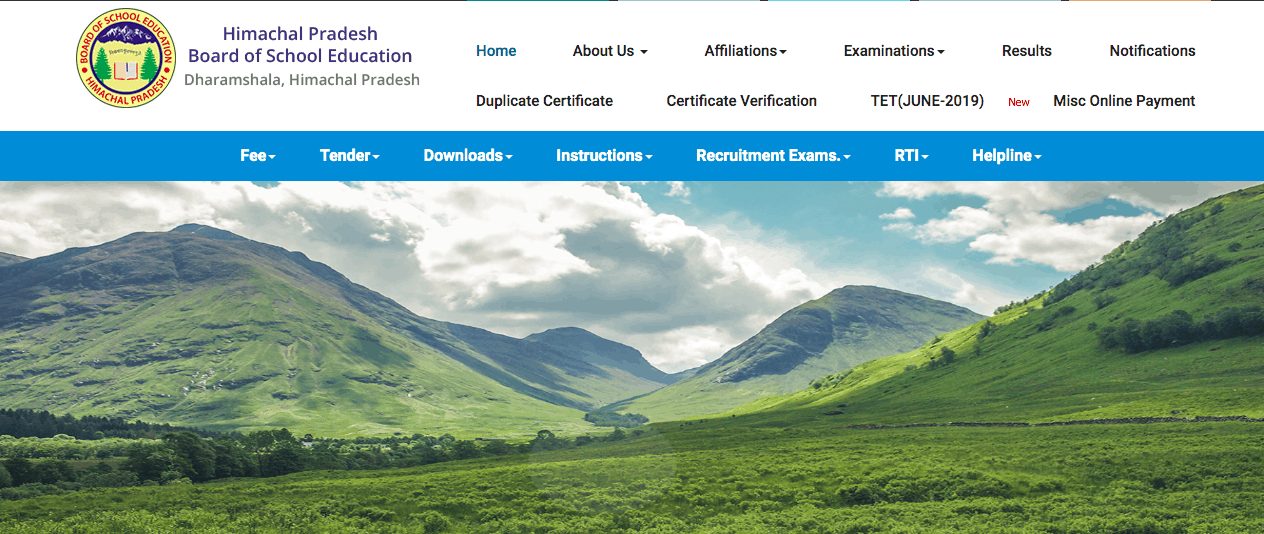Expand the Examinations menu
Image resolution: width=1264 pixels, height=534 pixels.
click(893, 51)
